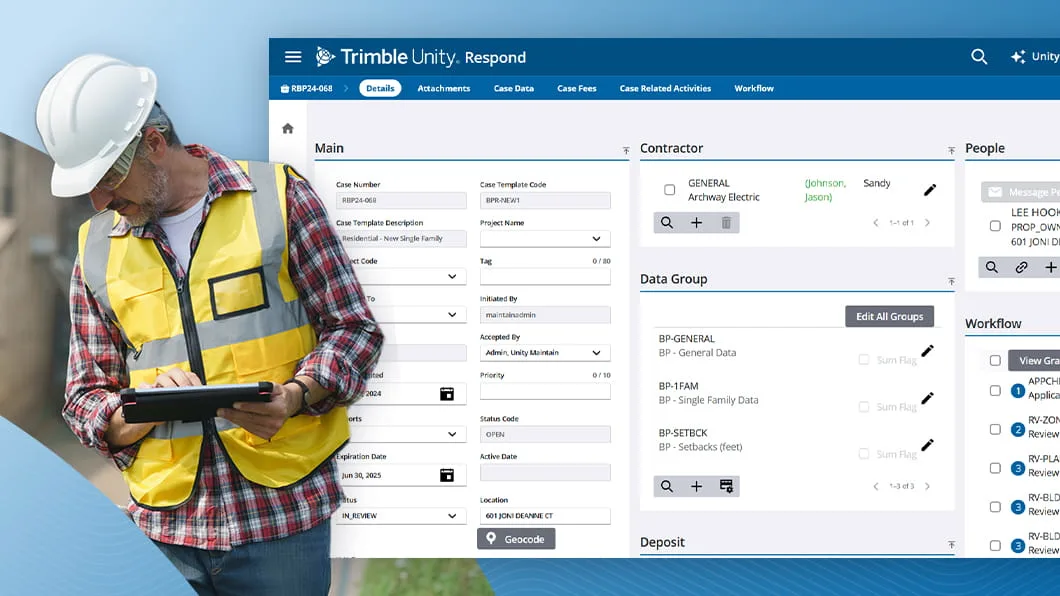Check the RV-PLA workflow step checkbox
This screenshot has height=596, width=1060.
[x=995, y=468]
